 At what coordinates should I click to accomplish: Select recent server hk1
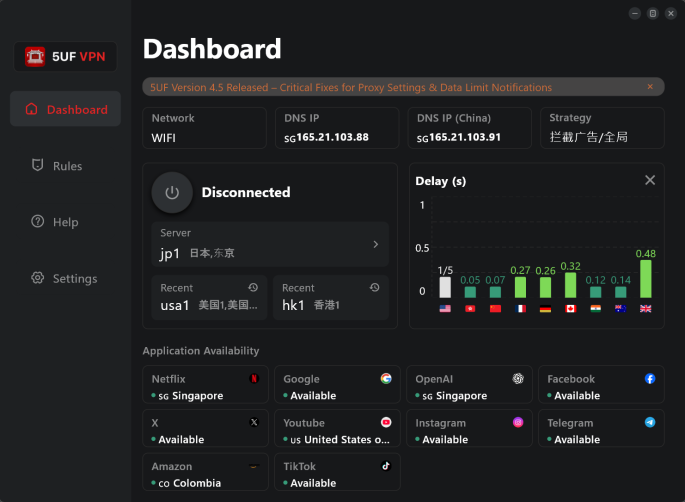pos(331,297)
